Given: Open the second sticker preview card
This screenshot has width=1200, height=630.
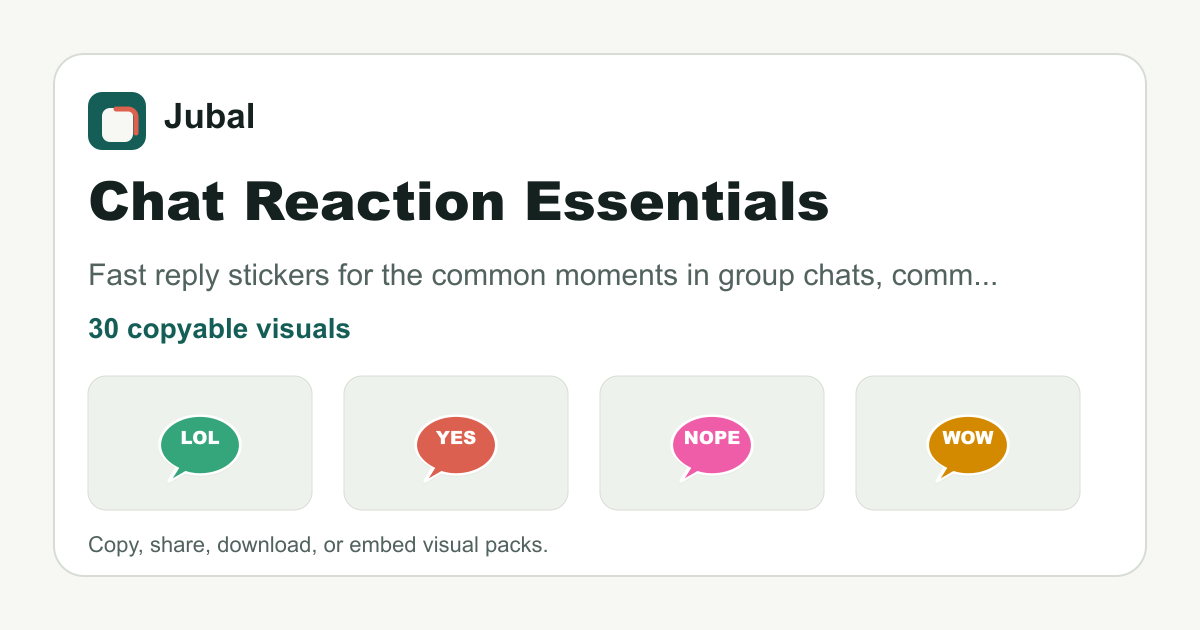Looking at the screenshot, I should coord(456,443).
